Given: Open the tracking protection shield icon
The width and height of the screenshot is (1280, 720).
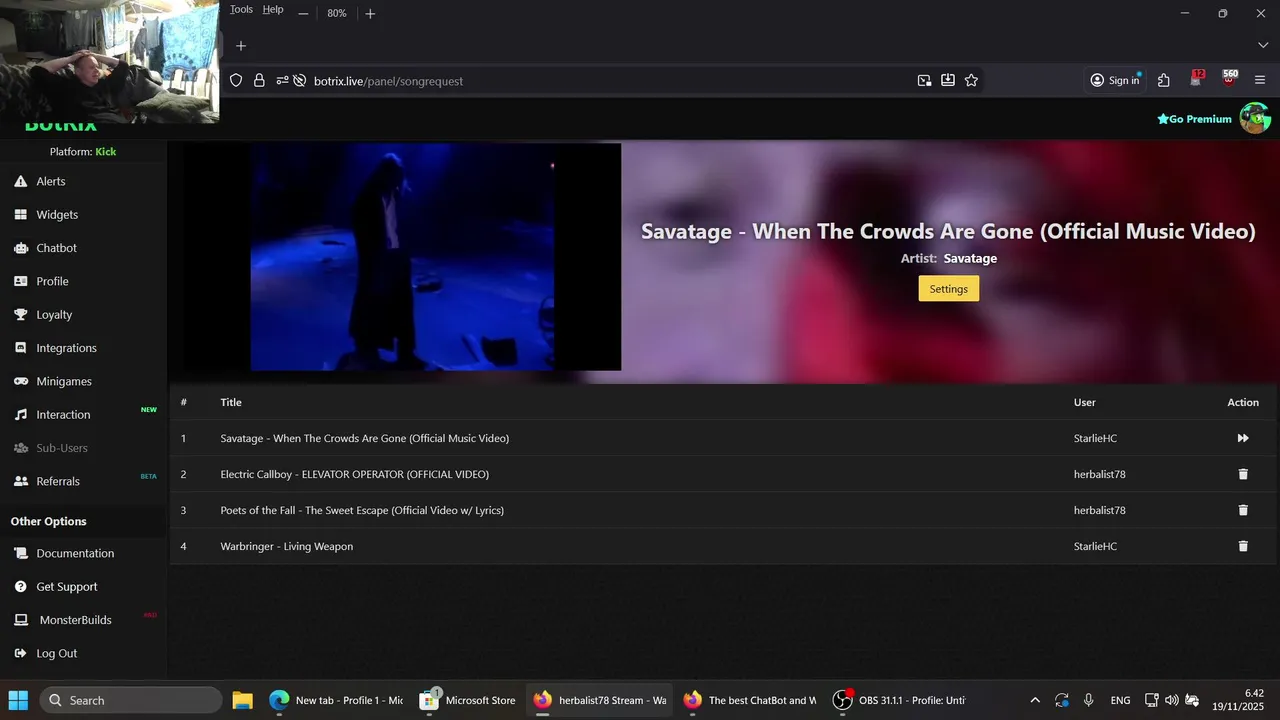Looking at the screenshot, I should [x=236, y=81].
